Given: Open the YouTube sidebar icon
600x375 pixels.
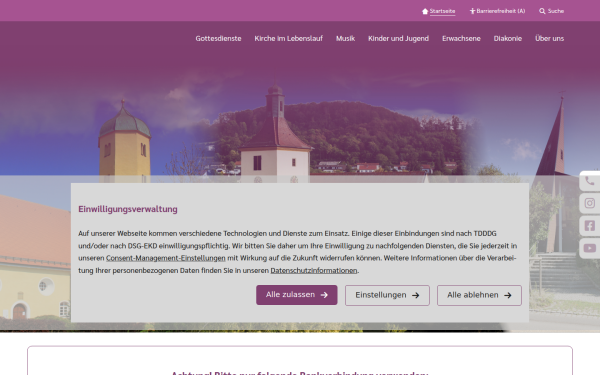Looking at the screenshot, I should click(590, 248).
